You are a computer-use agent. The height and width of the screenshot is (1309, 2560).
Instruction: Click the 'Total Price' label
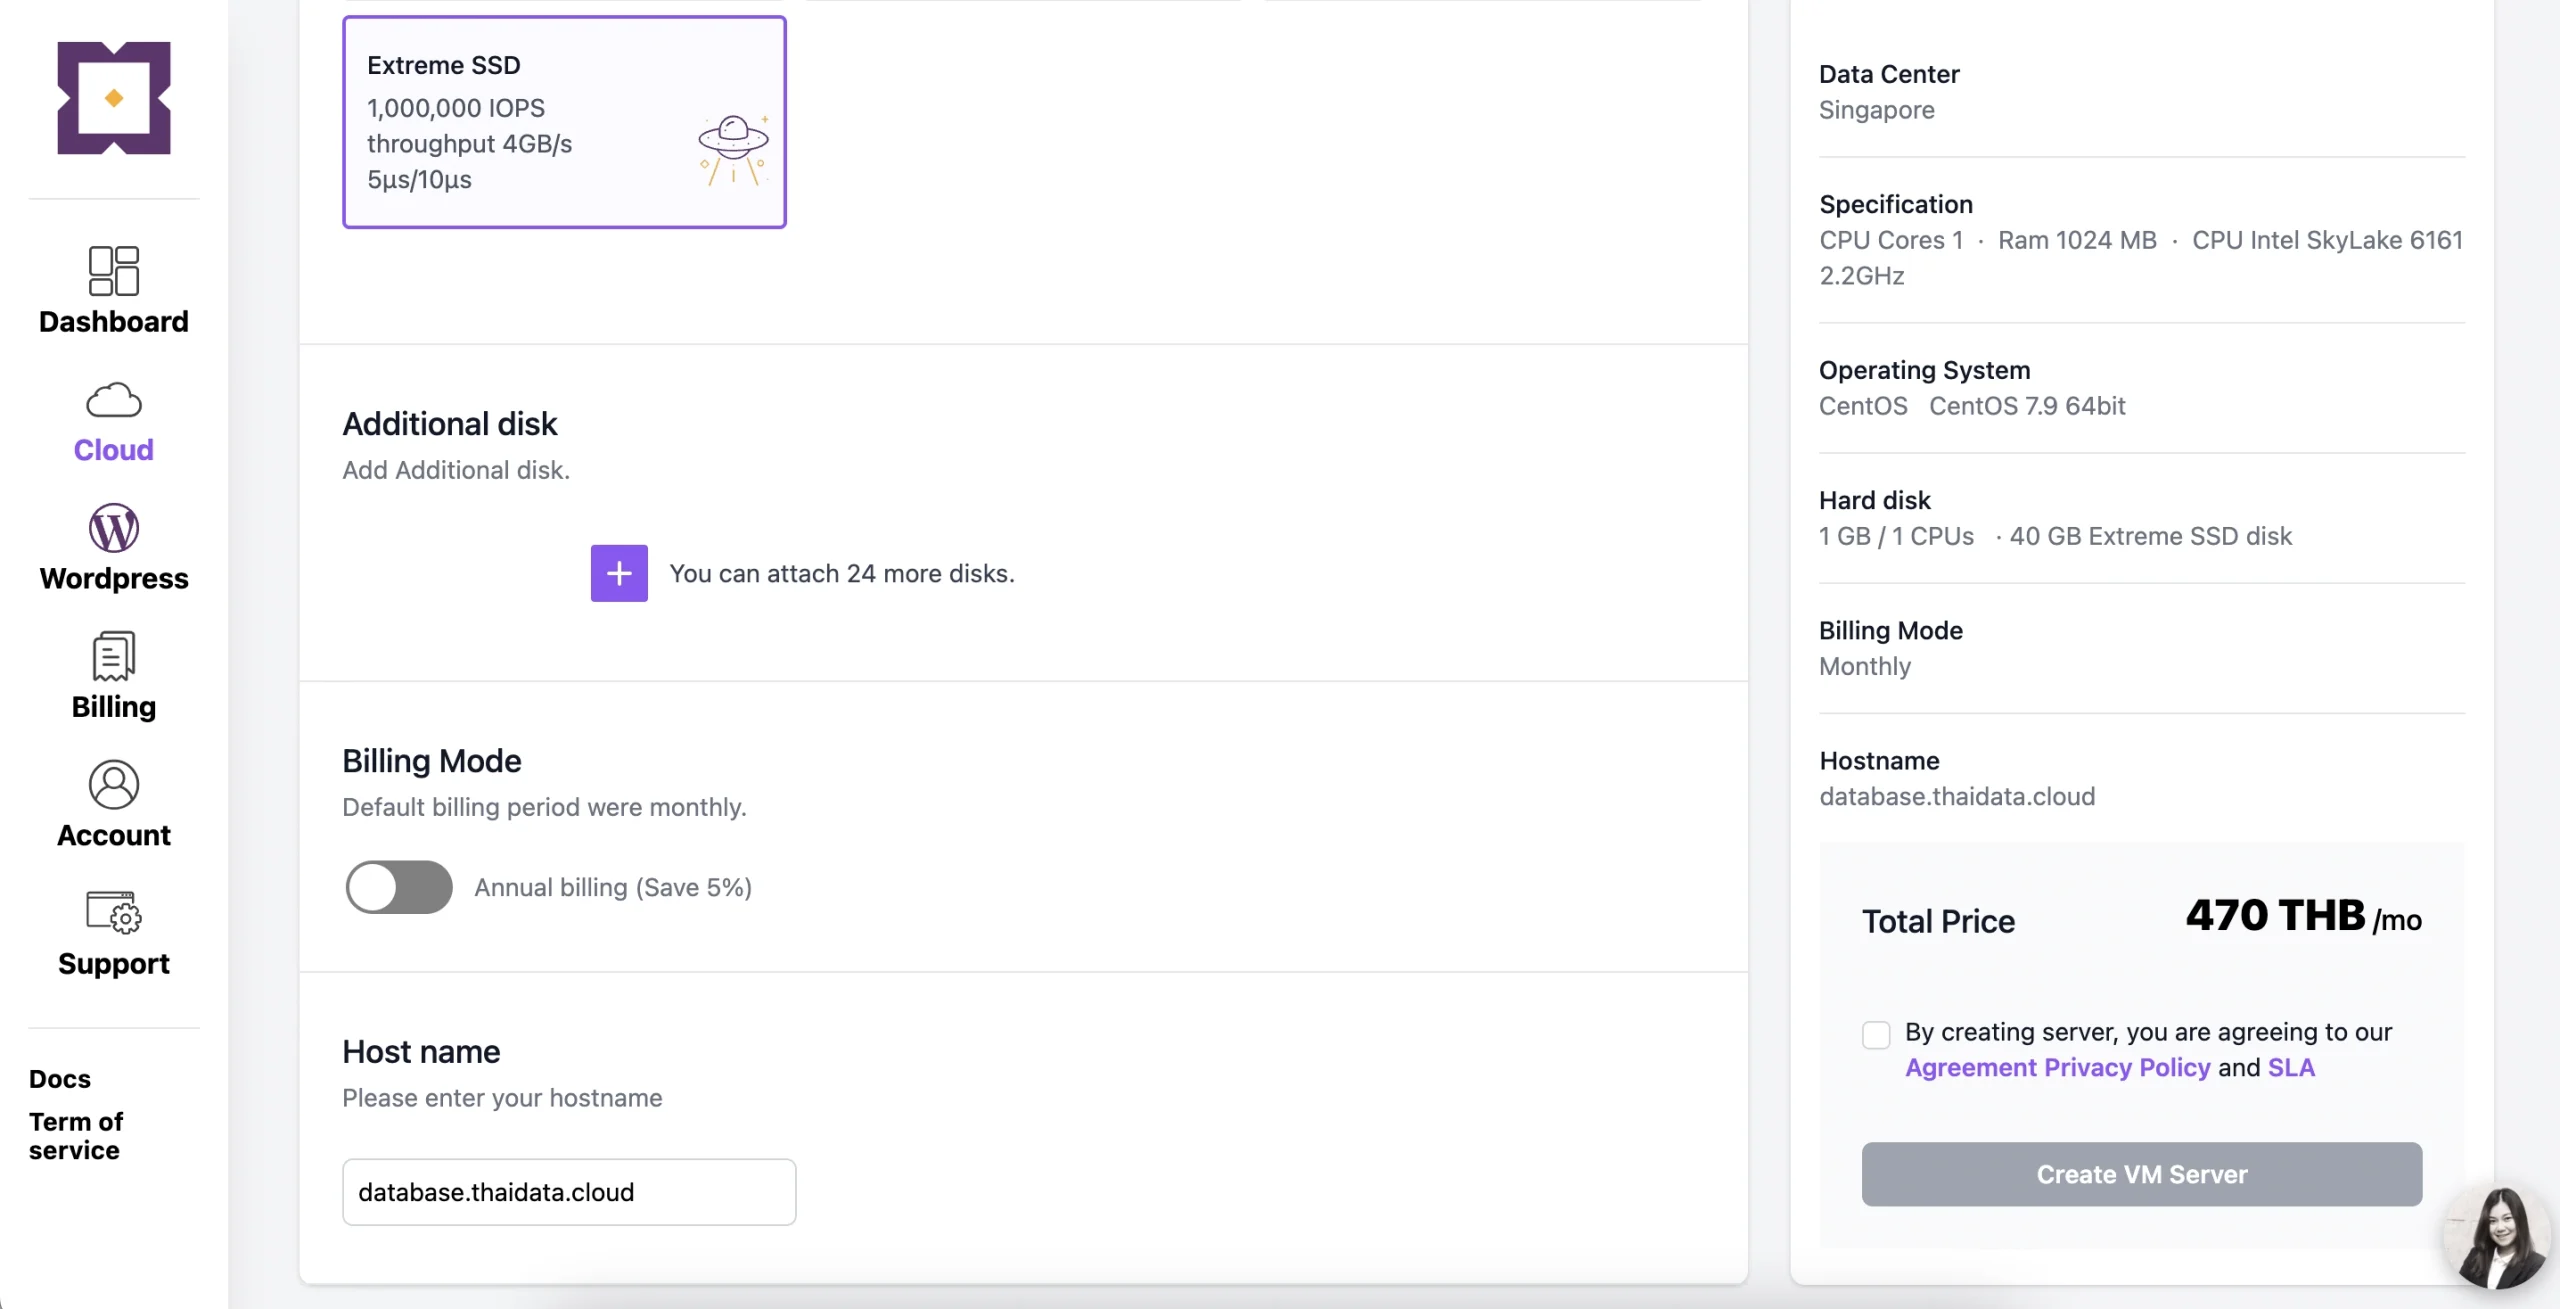point(1938,922)
